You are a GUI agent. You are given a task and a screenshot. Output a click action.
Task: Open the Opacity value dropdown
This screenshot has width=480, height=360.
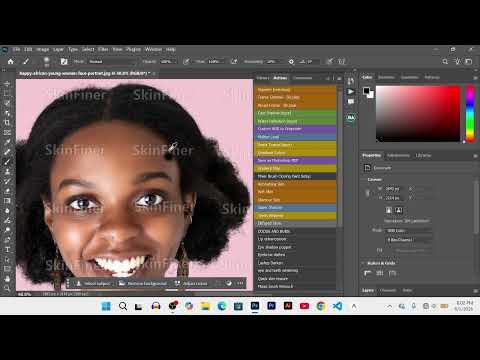(169, 61)
